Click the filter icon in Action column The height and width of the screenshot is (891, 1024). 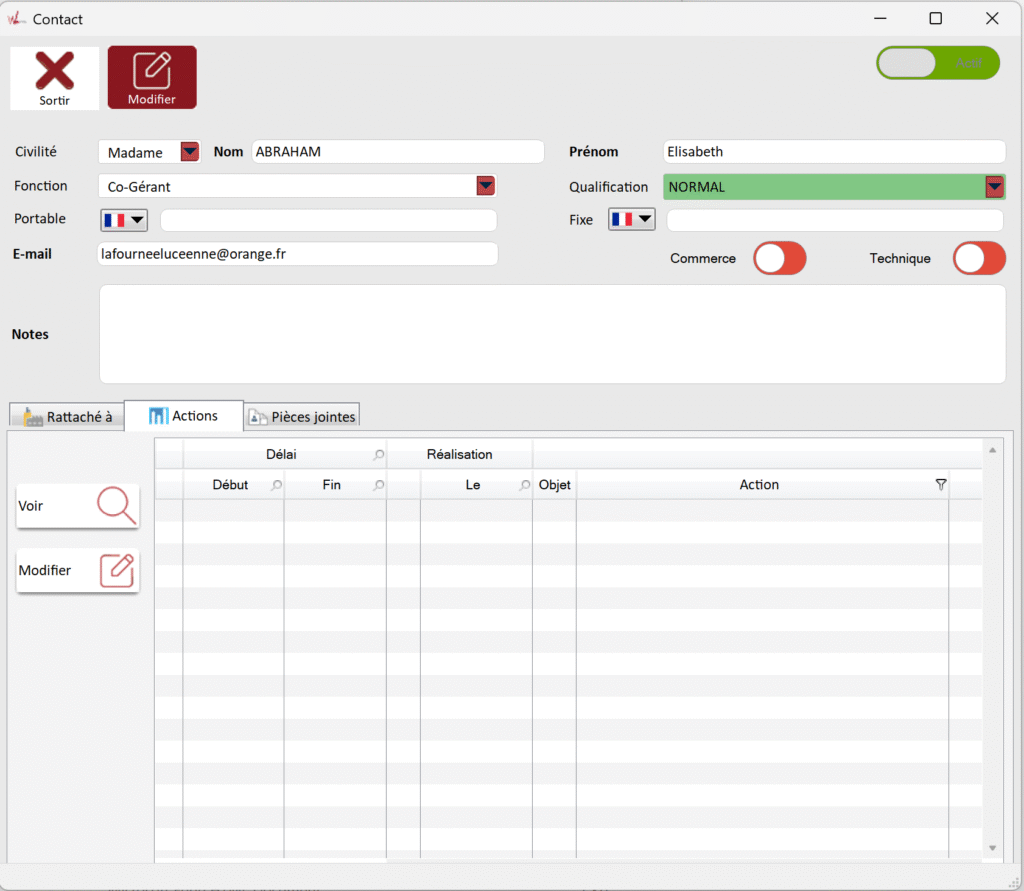940,485
